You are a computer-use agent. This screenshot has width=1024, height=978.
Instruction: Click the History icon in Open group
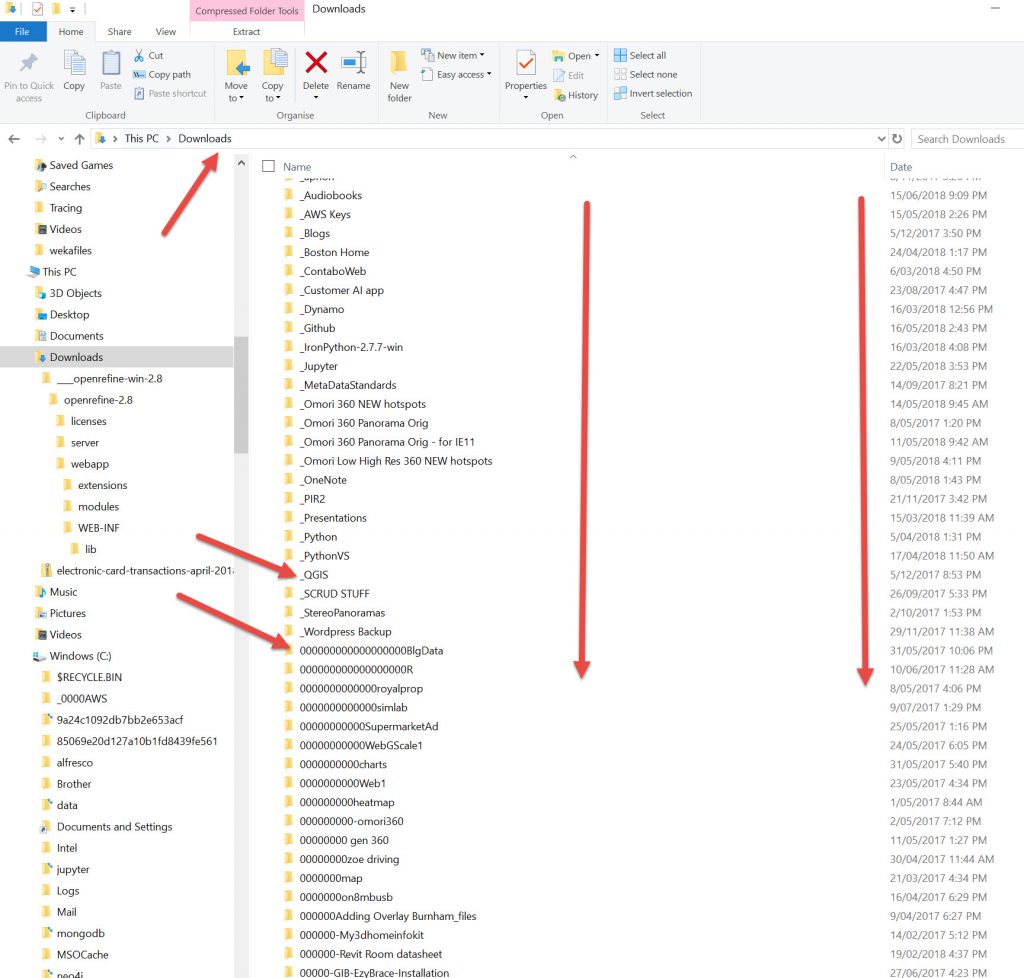[575, 95]
